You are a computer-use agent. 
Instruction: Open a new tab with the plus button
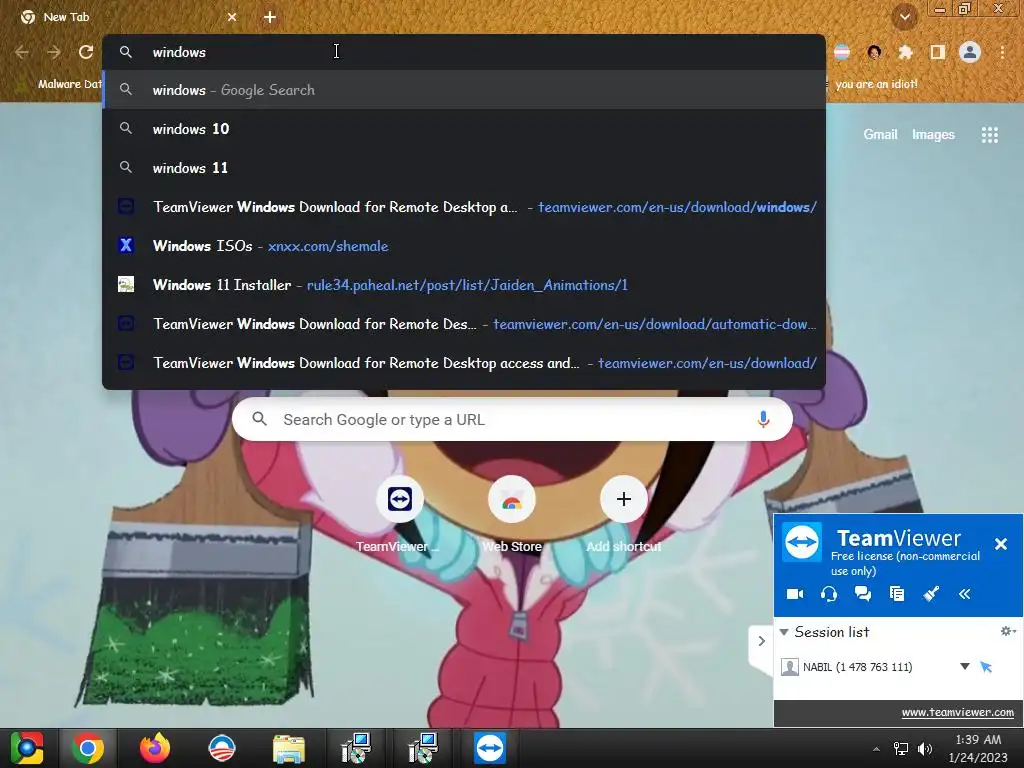point(270,17)
